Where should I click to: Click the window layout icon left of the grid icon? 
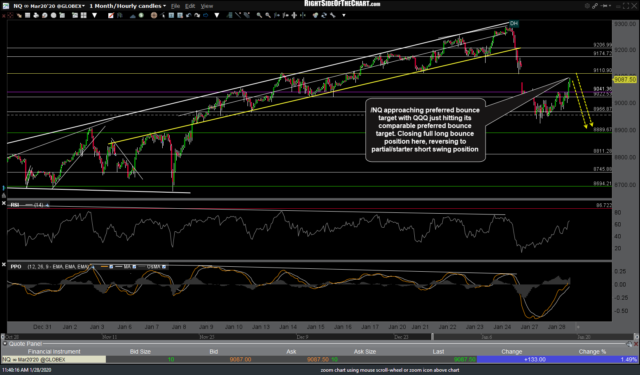tap(75, 15)
